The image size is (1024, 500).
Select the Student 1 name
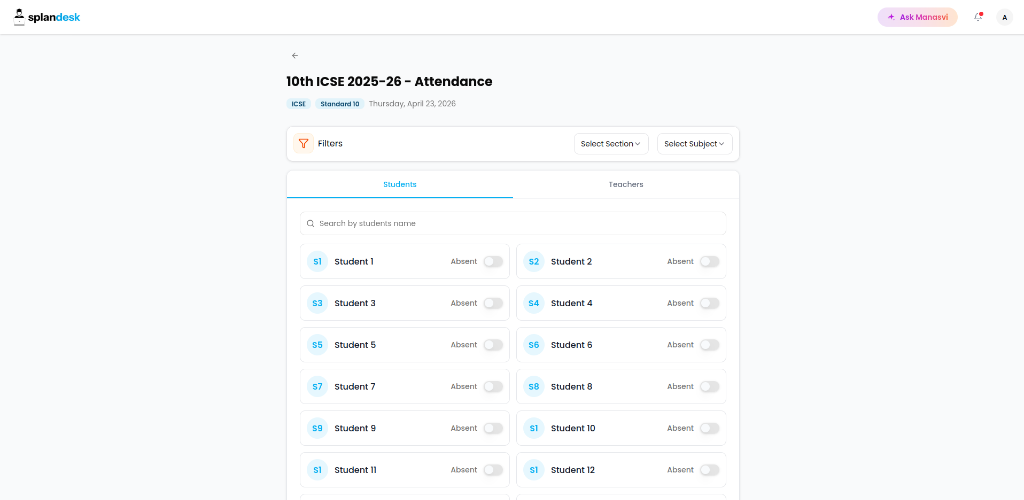point(354,262)
